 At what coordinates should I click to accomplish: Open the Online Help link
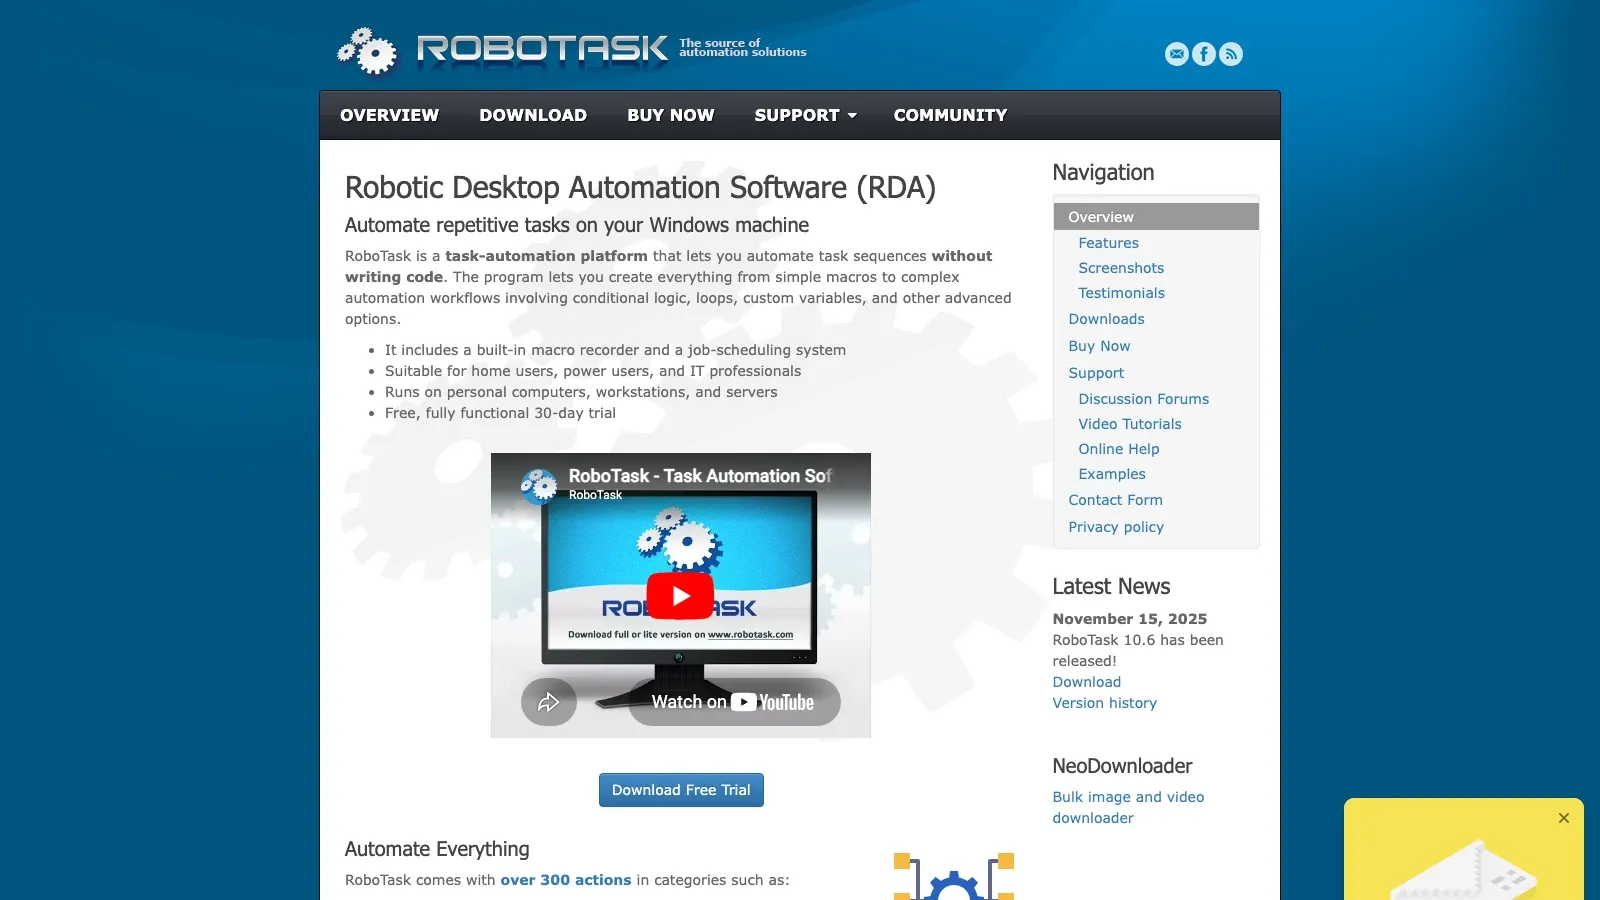1119,449
